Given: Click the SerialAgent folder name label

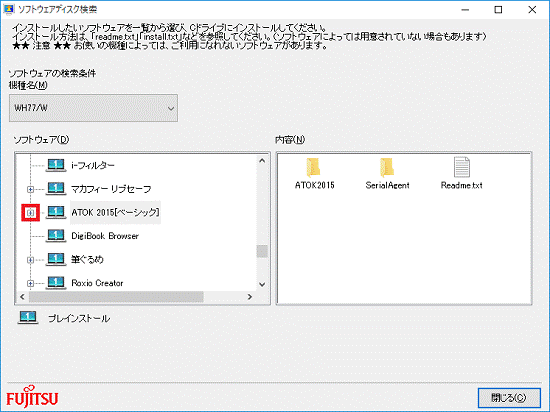Looking at the screenshot, I should [387, 185].
